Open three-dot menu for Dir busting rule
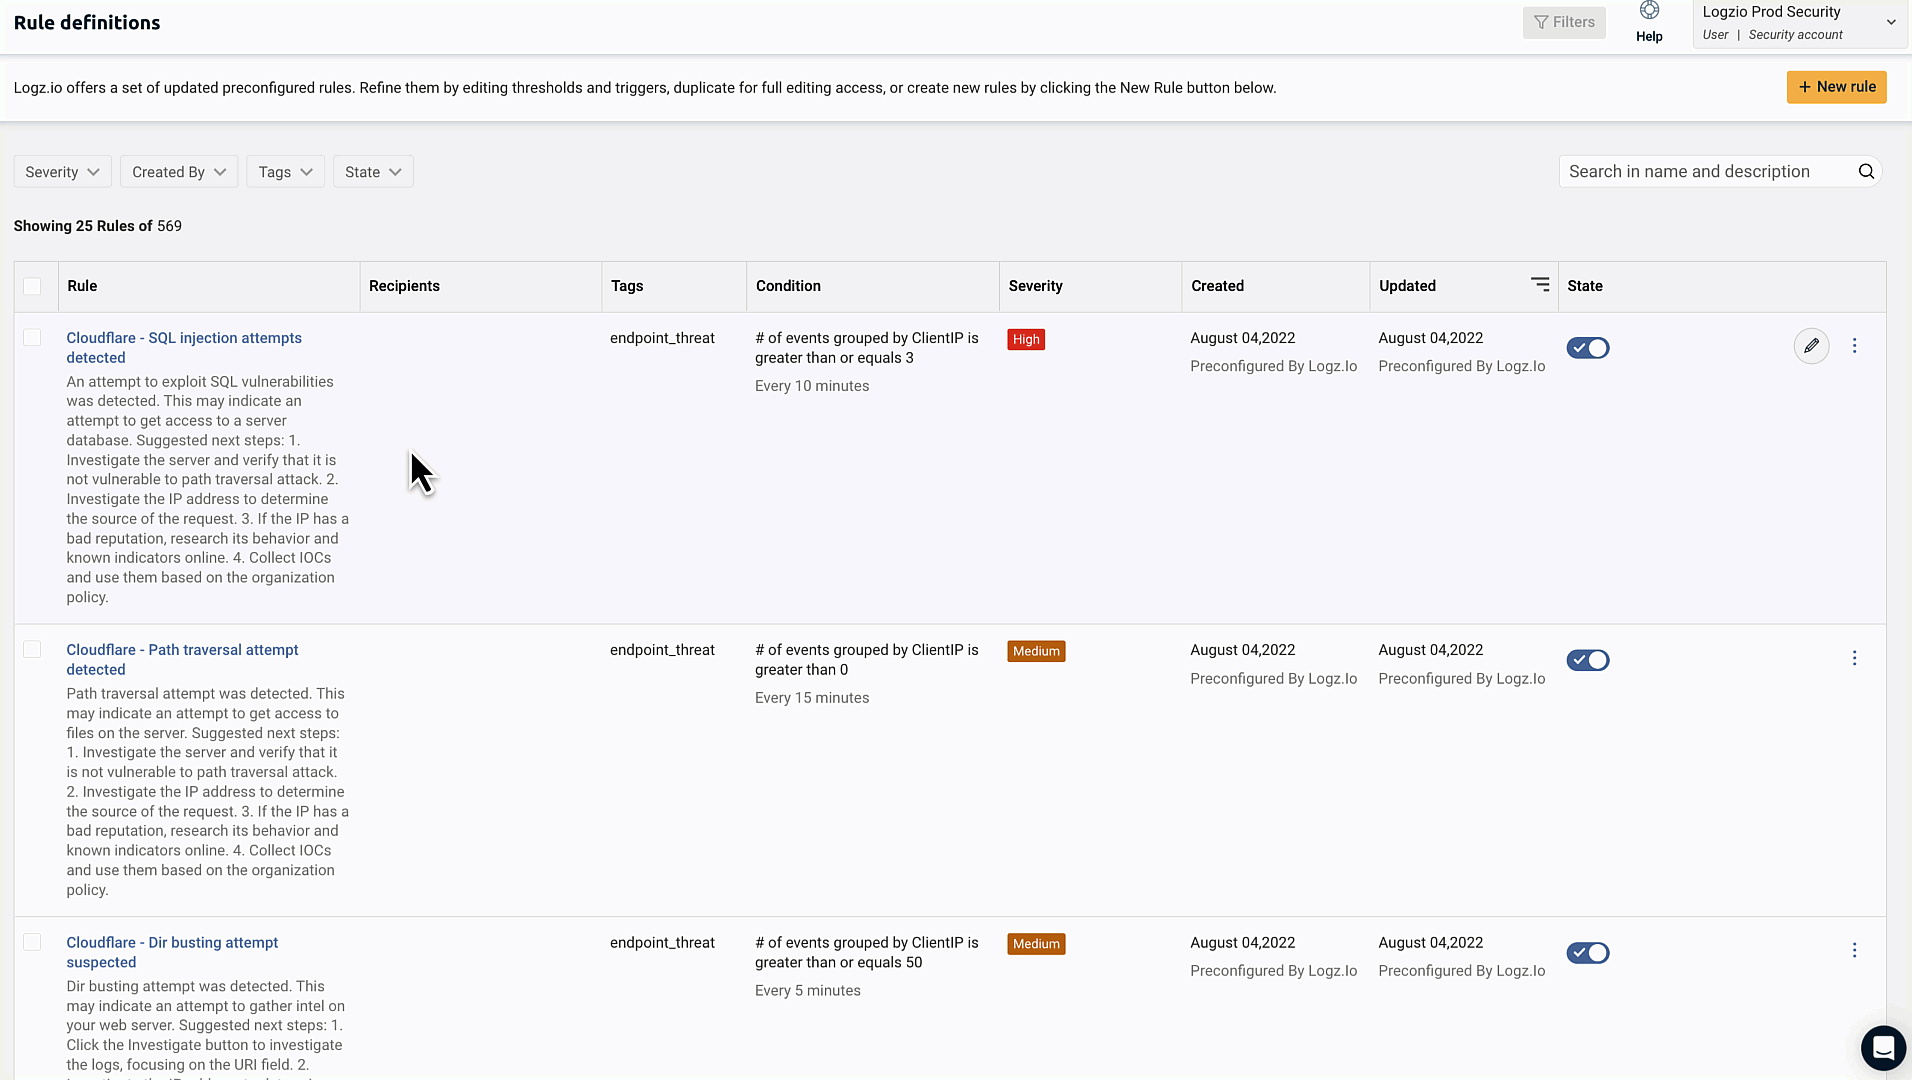The height and width of the screenshot is (1080, 1912). (1854, 951)
